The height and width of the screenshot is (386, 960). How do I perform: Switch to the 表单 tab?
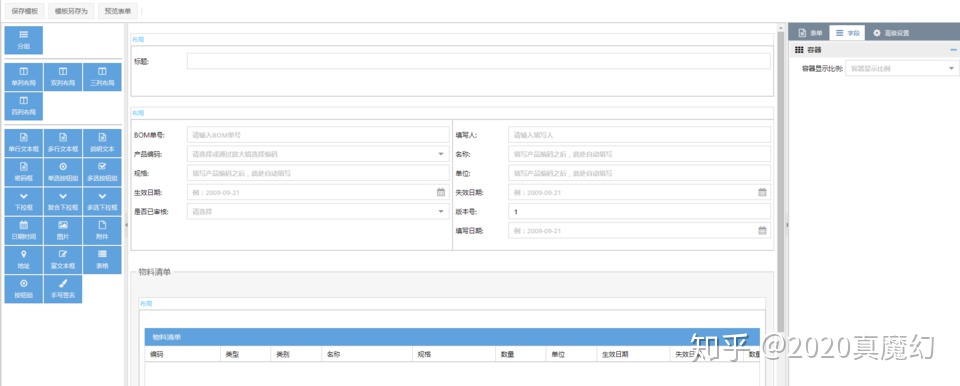[x=810, y=33]
